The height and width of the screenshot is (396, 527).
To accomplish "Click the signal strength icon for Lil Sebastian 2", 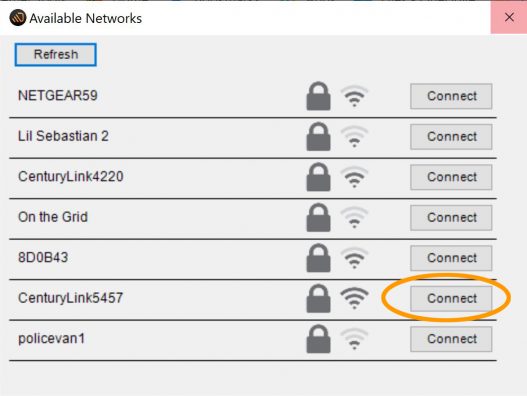I will (x=354, y=136).
